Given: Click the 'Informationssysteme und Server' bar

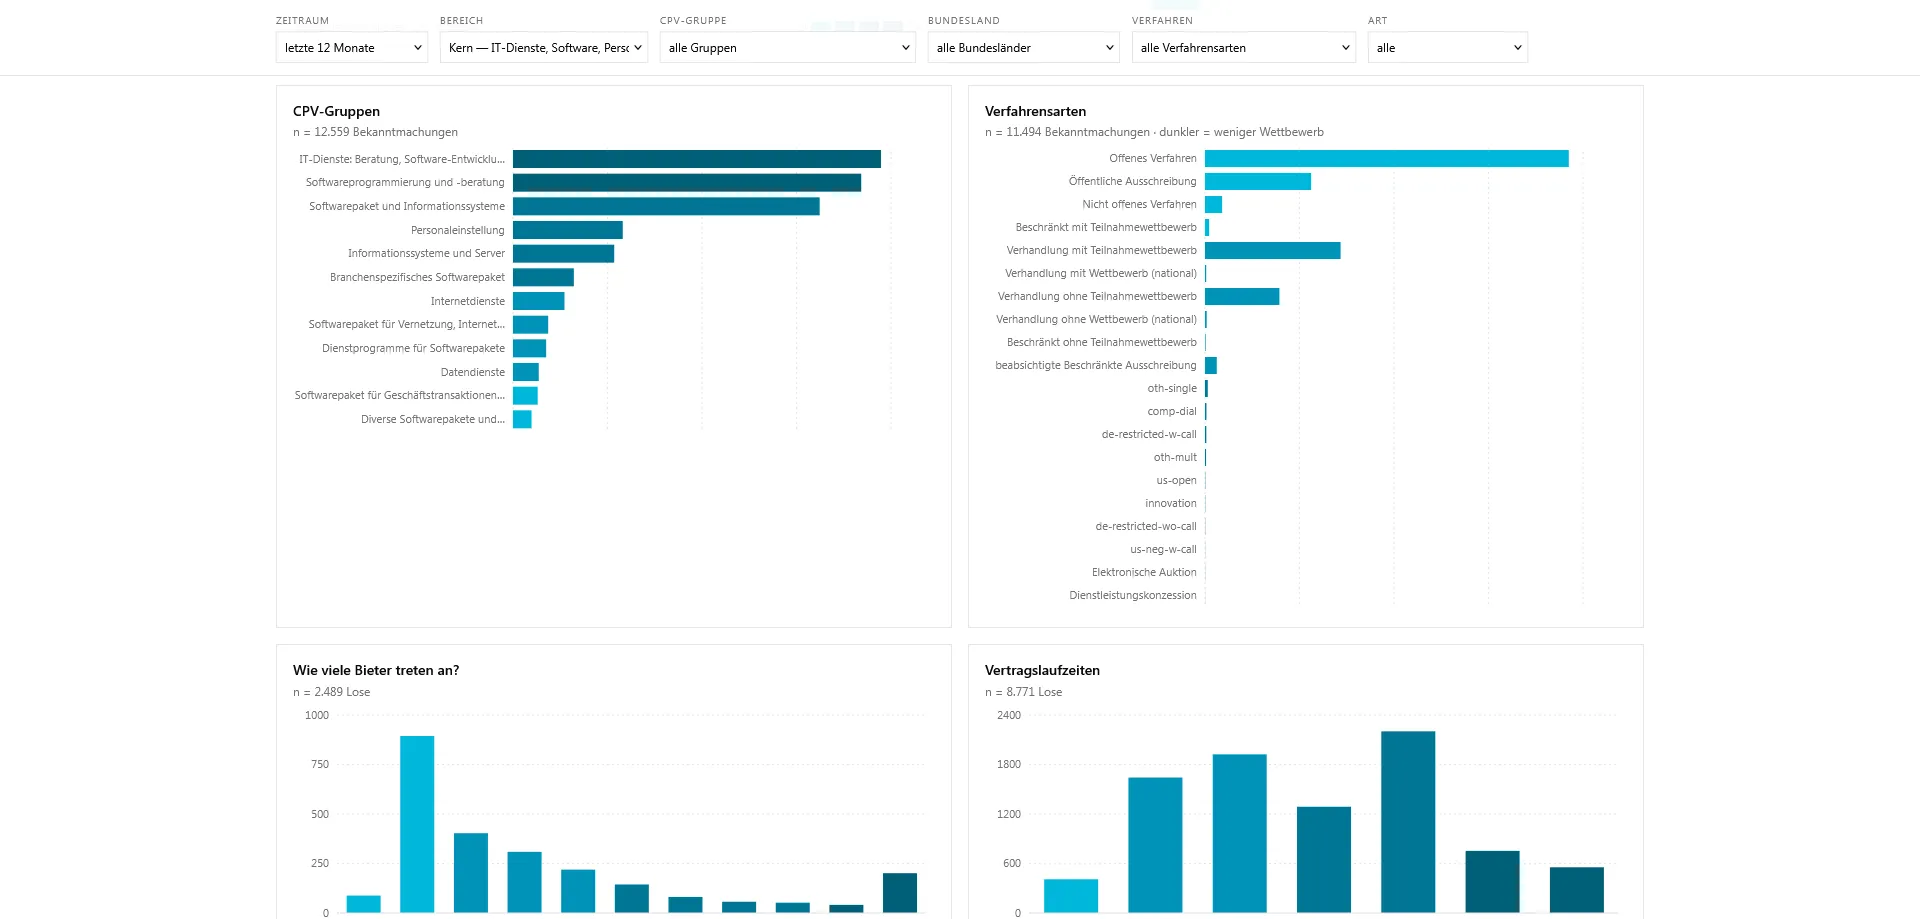Looking at the screenshot, I should coord(563,253).
